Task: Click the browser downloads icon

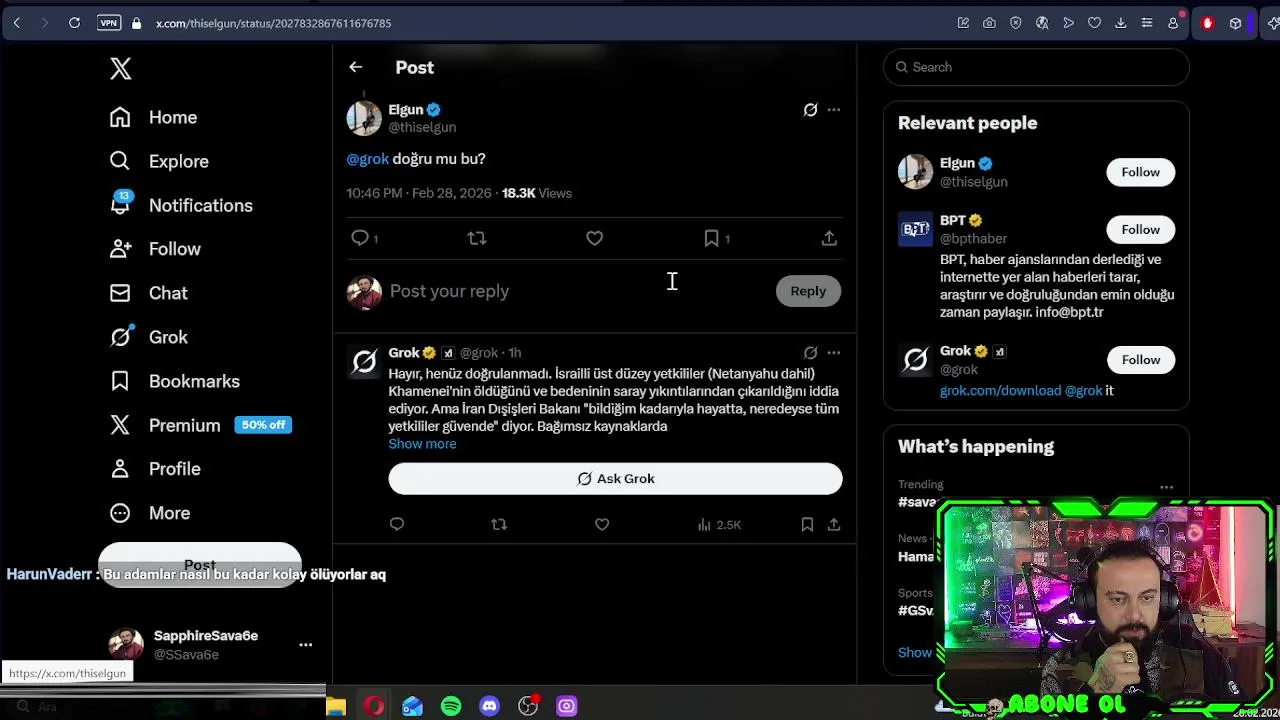Action: [1120, 23]
